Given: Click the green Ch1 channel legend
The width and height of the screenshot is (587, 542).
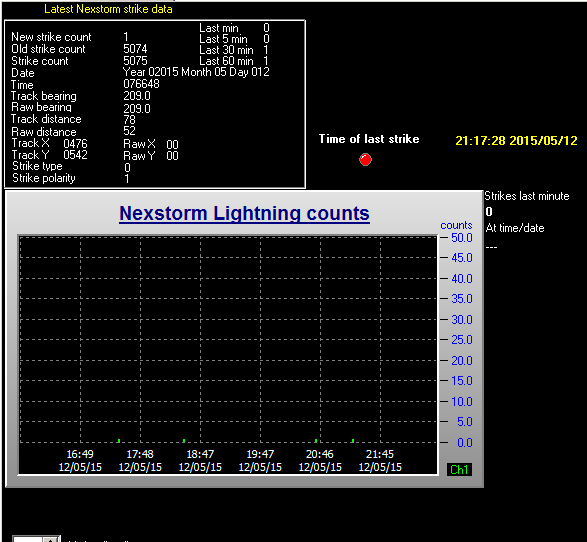Looking at the screenshot, I should click(459, 469).
